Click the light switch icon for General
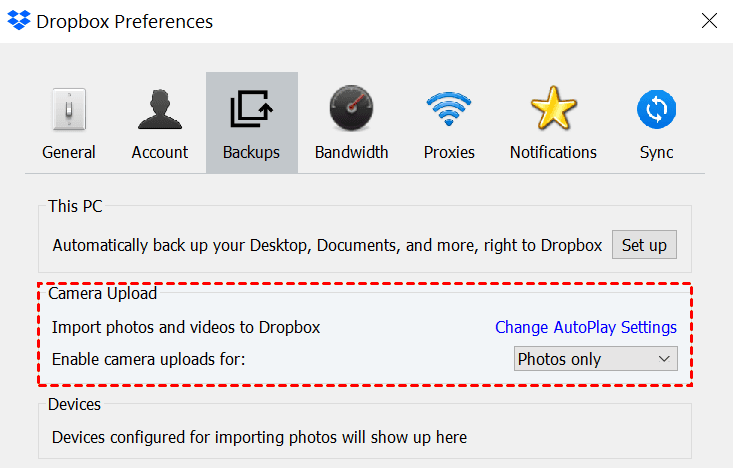Screen dimensions: 733x468 coord(69,110)
